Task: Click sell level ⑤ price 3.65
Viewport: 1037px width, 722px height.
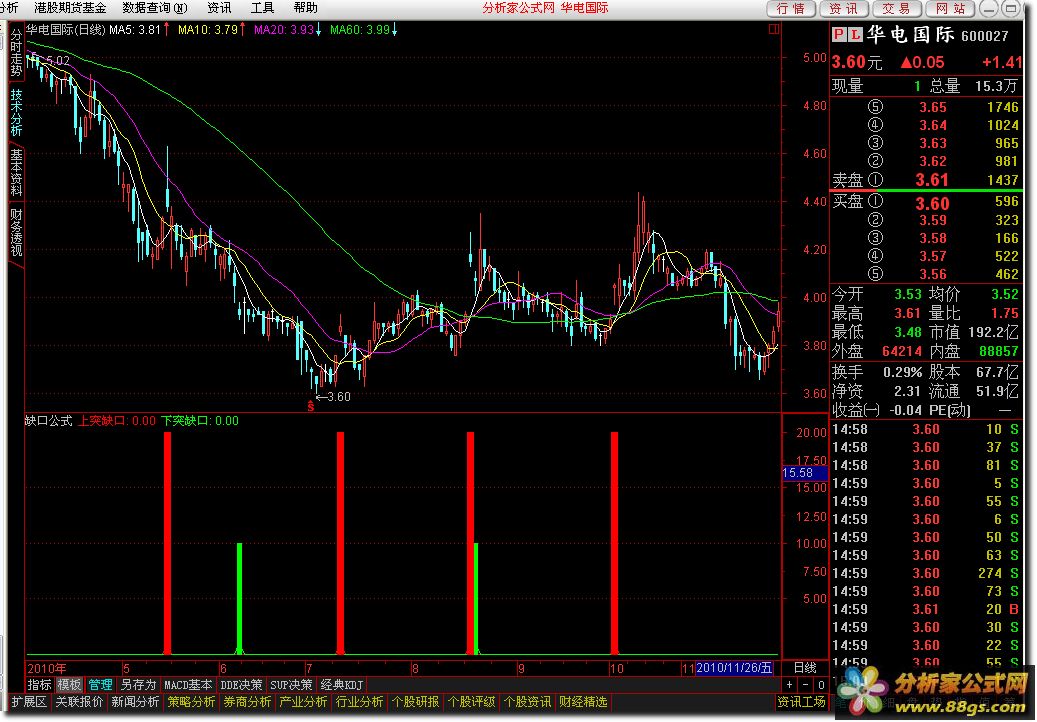Action: point(933,107)
